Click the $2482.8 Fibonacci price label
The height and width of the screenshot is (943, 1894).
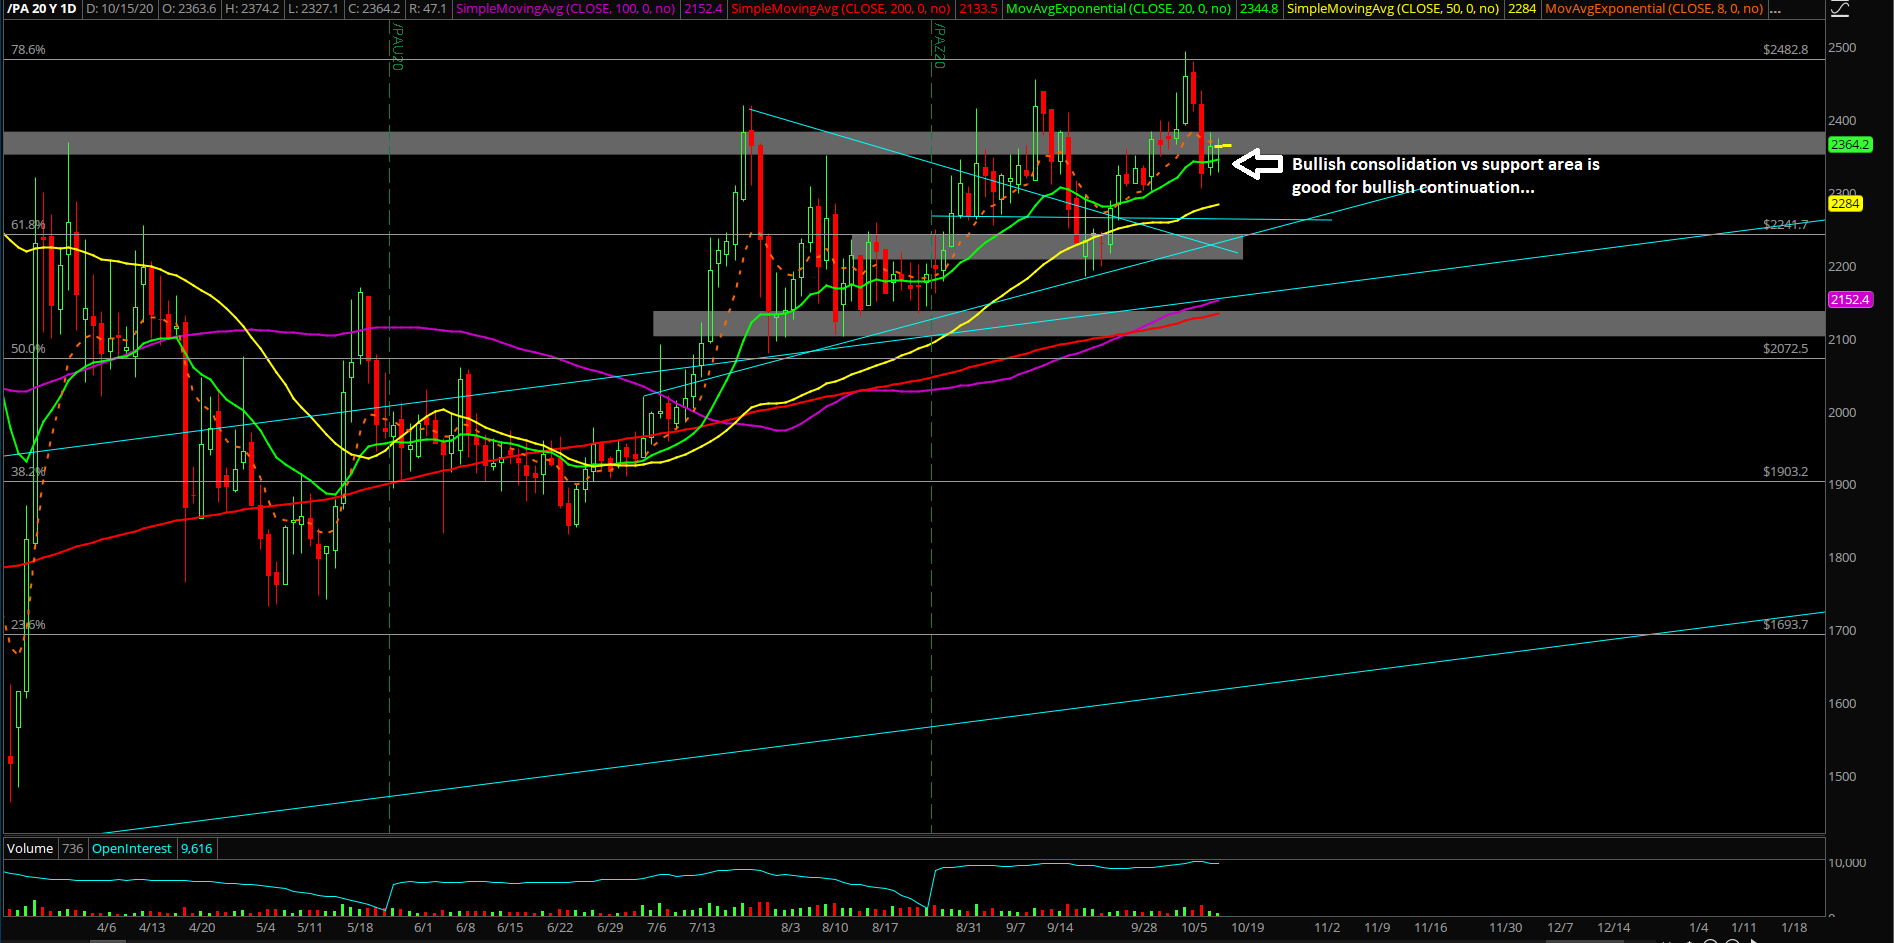[1785, 50]
